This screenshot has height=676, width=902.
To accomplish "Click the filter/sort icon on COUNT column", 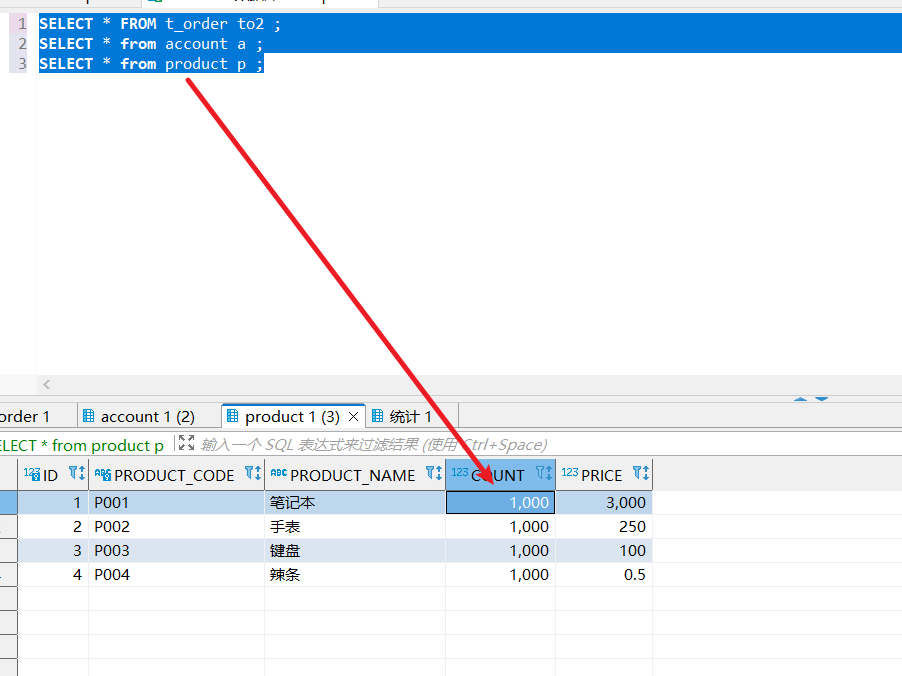I will pyautogui.click(x=543, y=474).
